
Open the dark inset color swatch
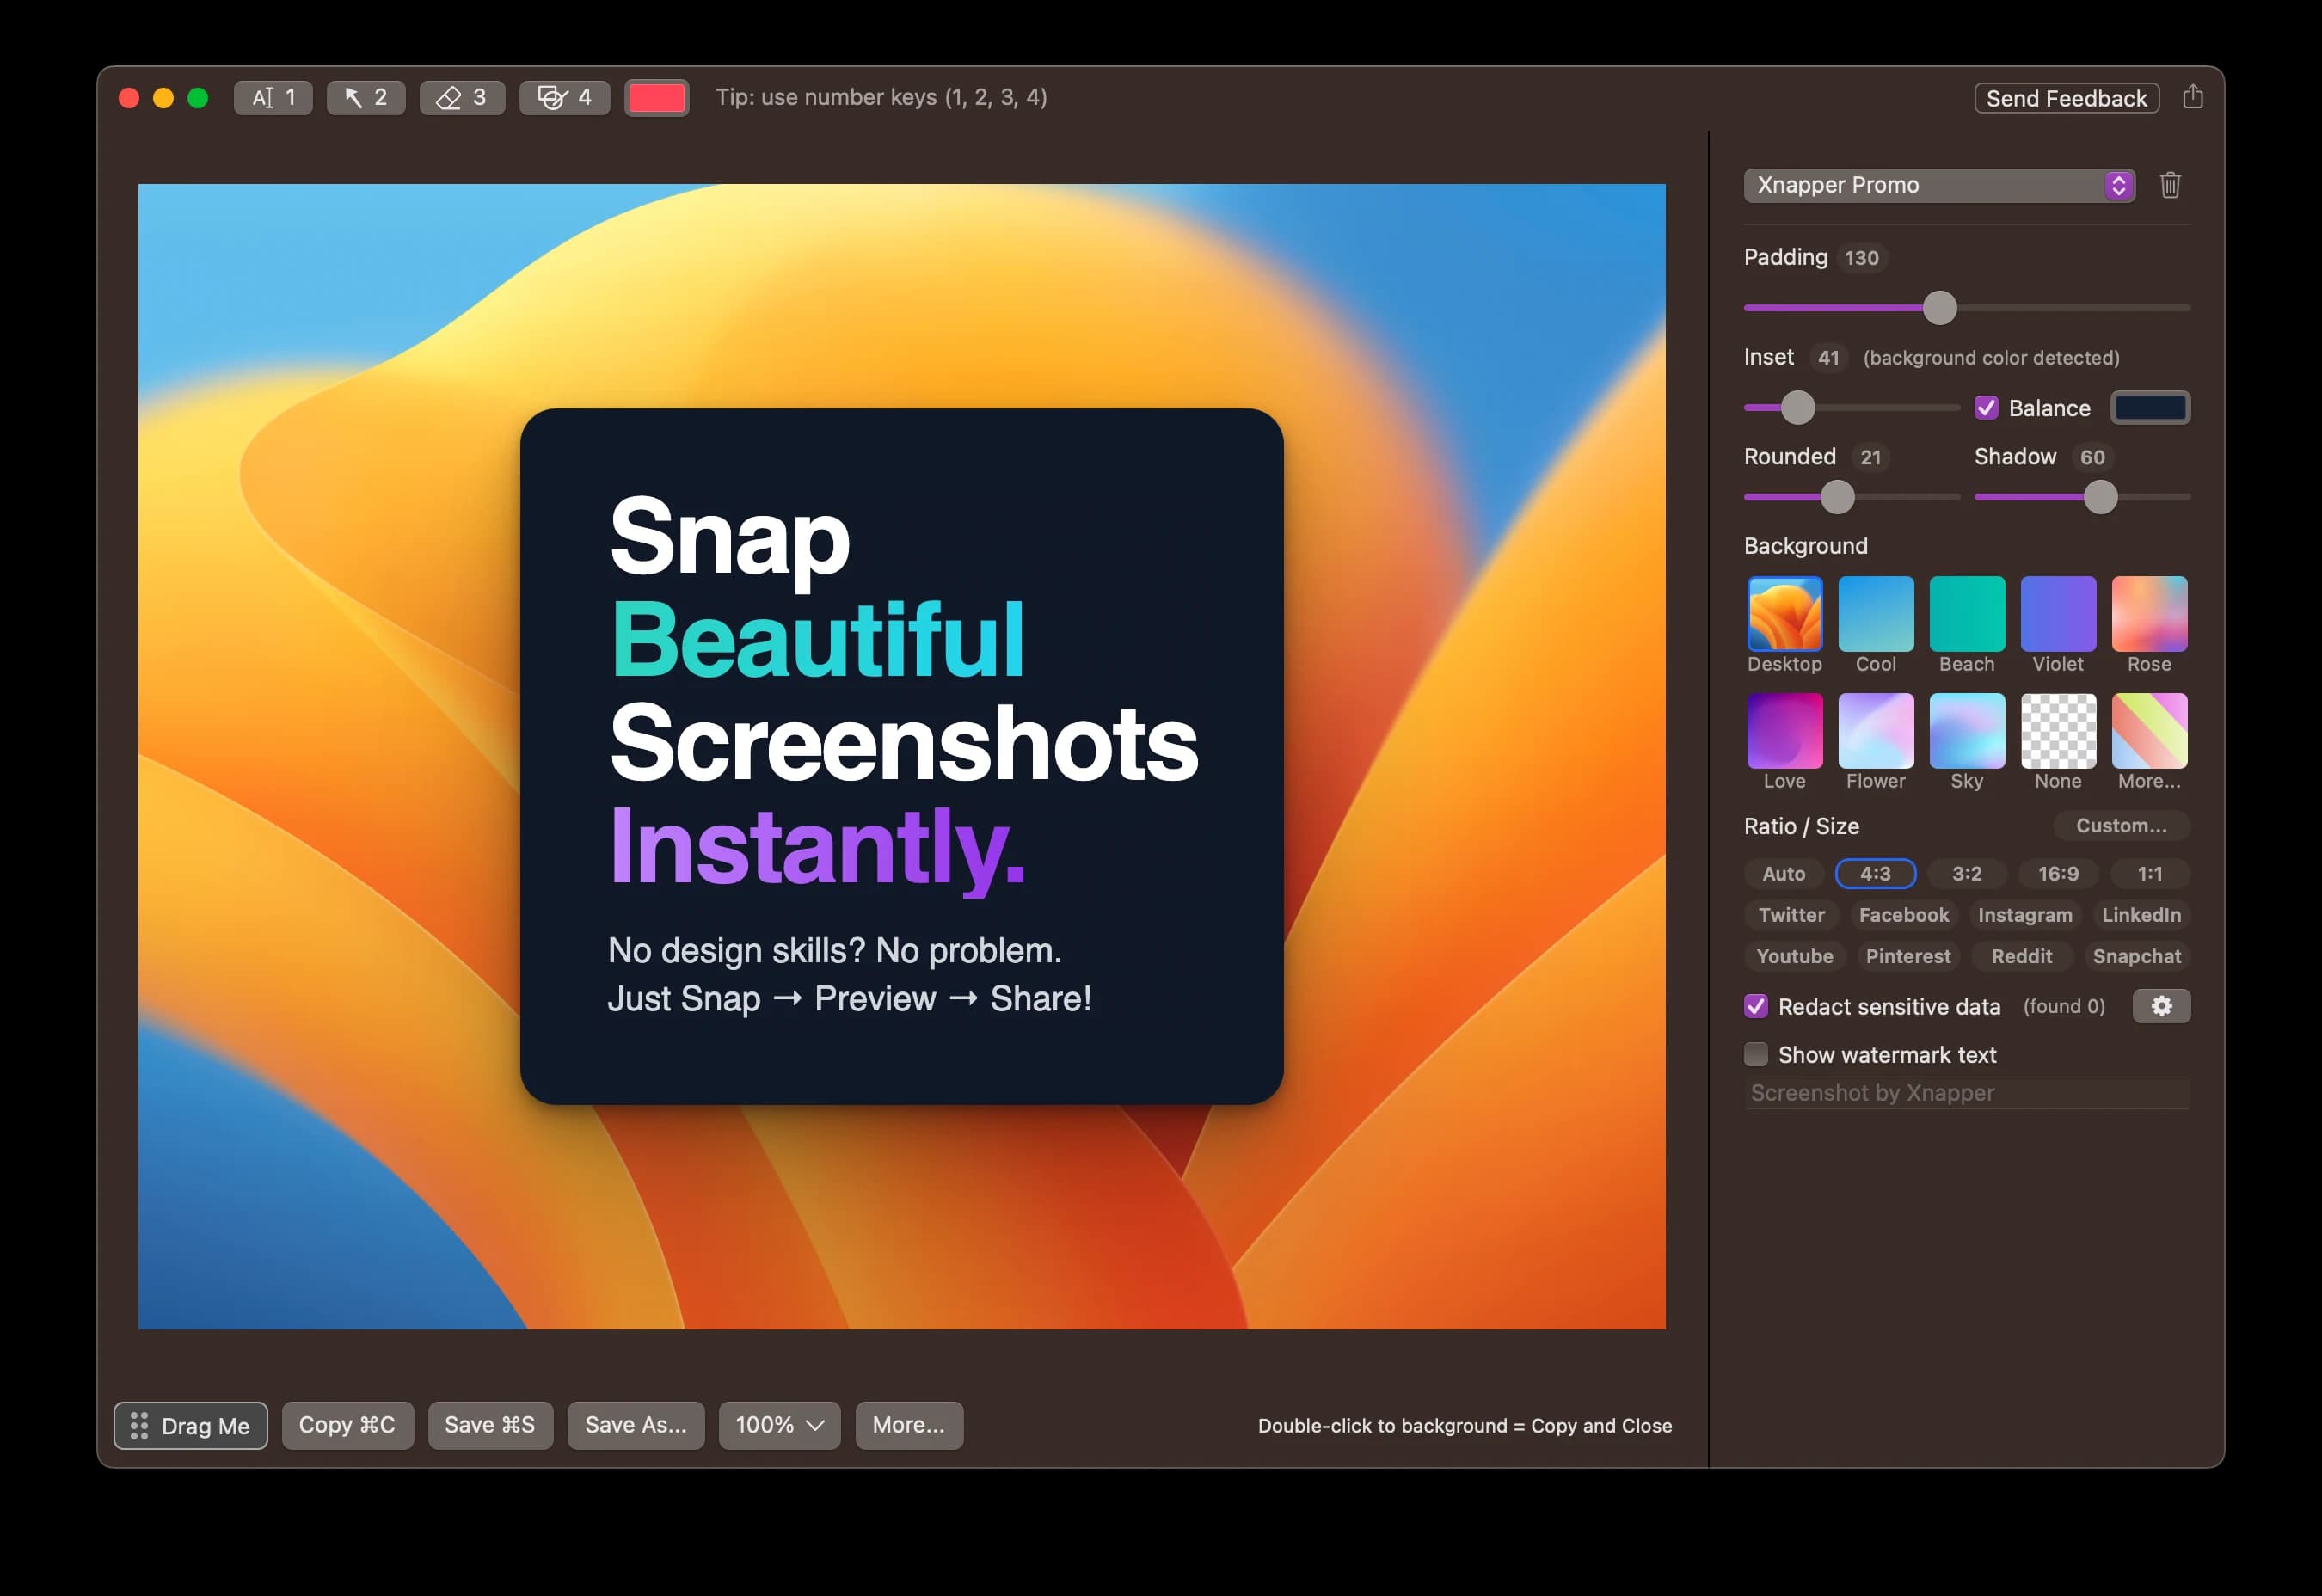(x=2150, y=408)
